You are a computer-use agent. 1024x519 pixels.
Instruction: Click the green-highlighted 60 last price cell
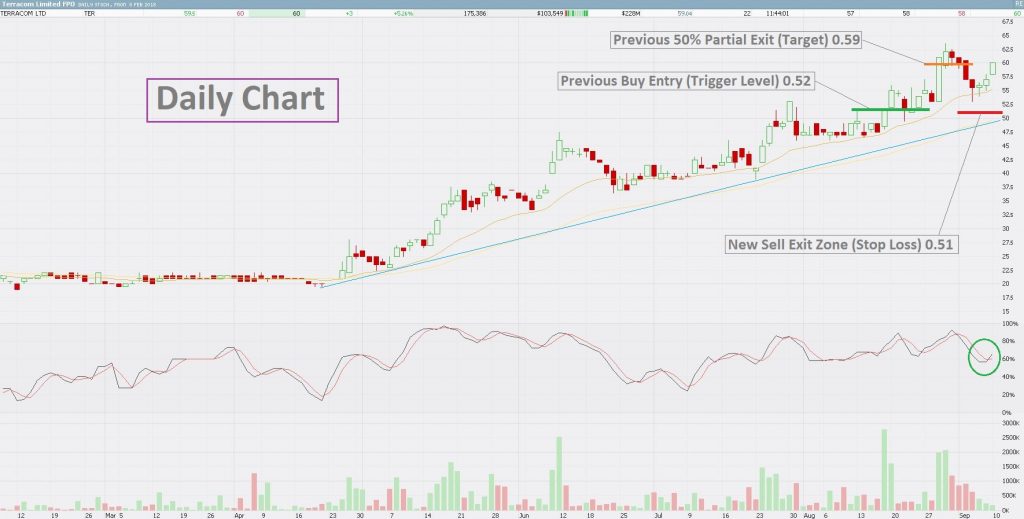(x=277, y=13)
